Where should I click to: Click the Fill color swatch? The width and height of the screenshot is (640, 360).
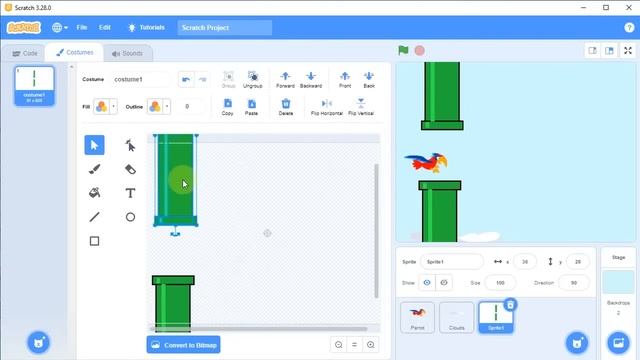pyautogui.click(x=101, y=107)
